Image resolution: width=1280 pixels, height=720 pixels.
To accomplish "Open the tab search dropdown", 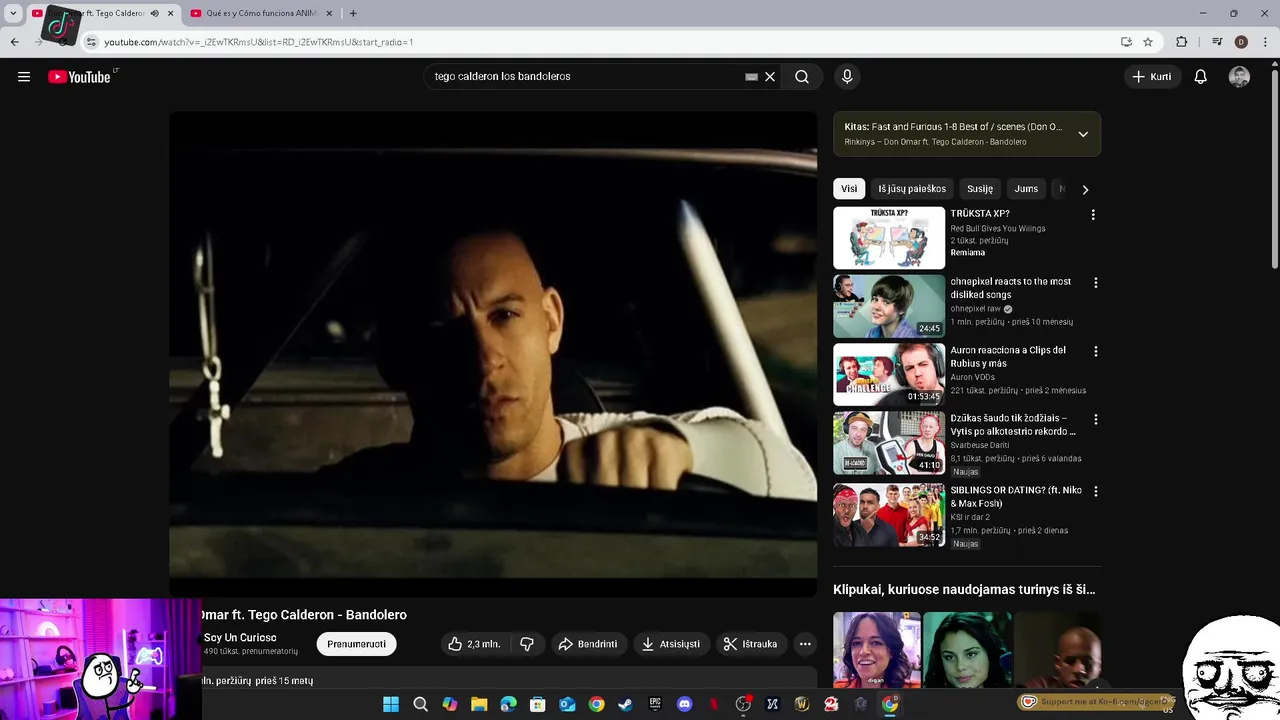I will click(13, 13).
